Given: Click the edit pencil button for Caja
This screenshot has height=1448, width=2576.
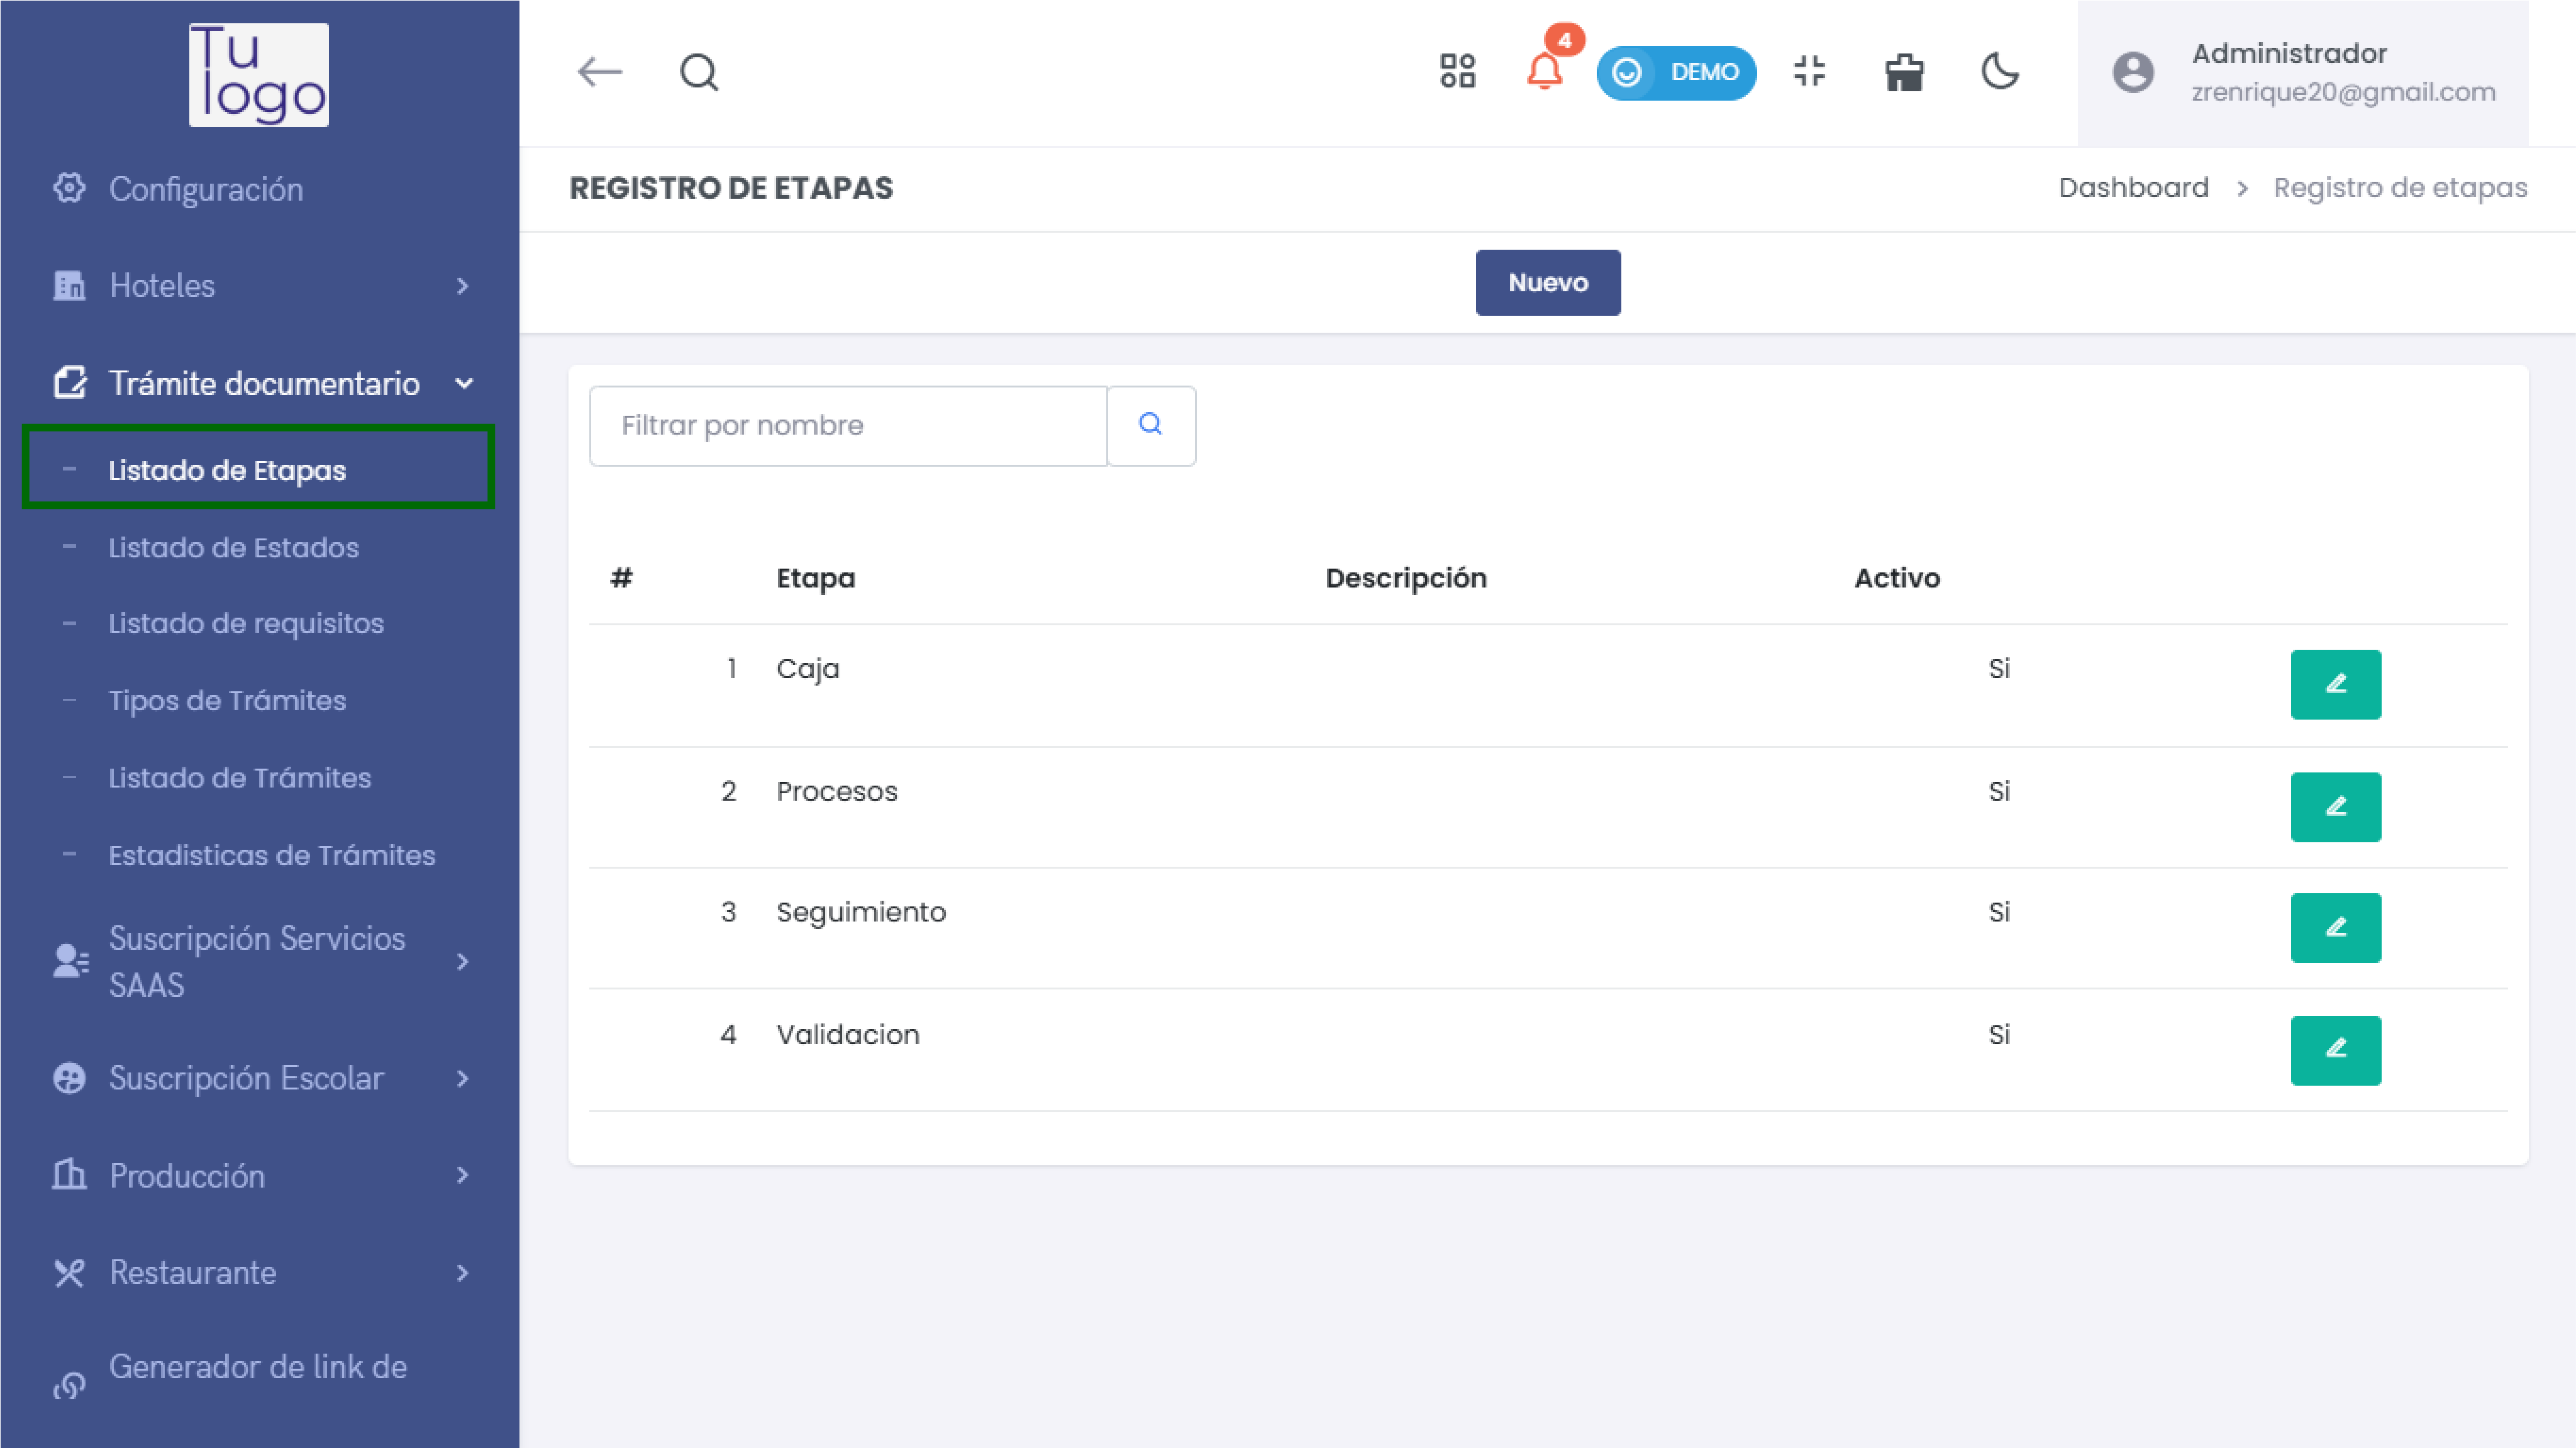Looking at the screenshot, I should [x=2335, y=684].
